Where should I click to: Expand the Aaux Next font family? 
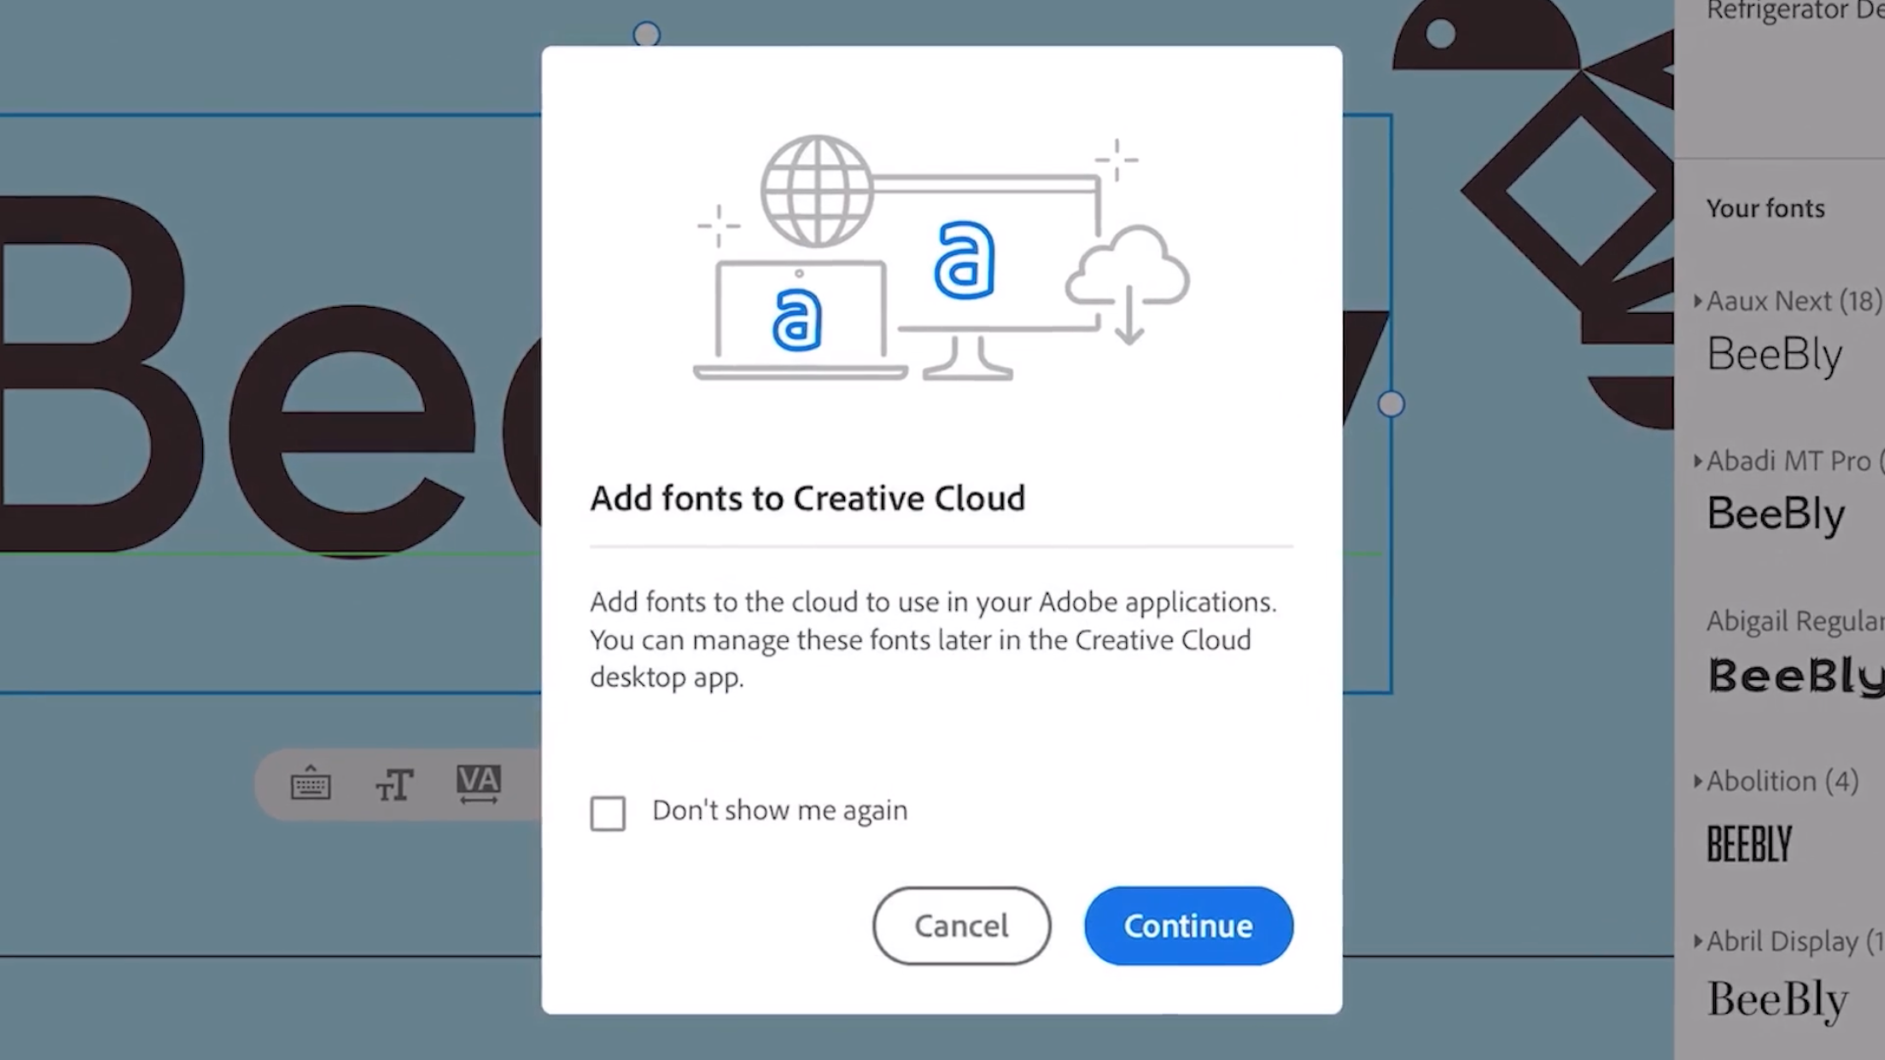[x=1698, y=301]
